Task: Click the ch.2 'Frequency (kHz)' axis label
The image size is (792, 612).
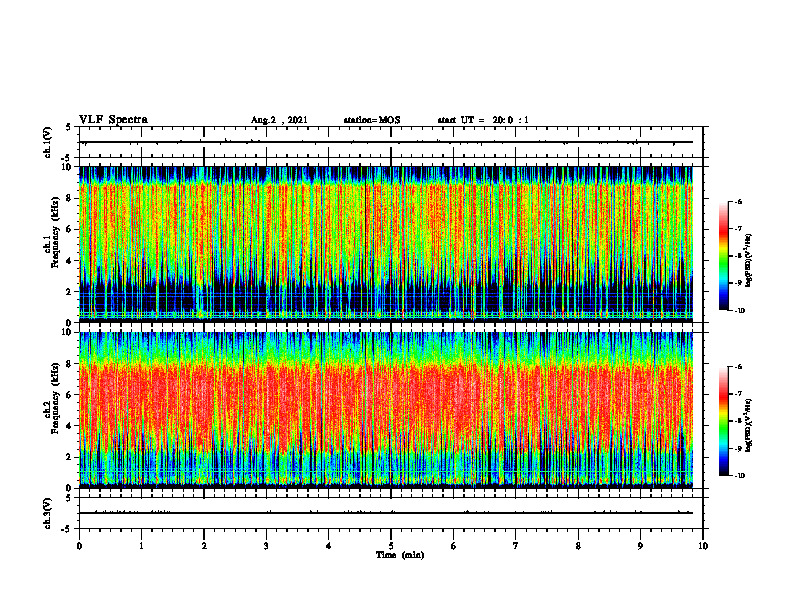Action: [55, 398]
